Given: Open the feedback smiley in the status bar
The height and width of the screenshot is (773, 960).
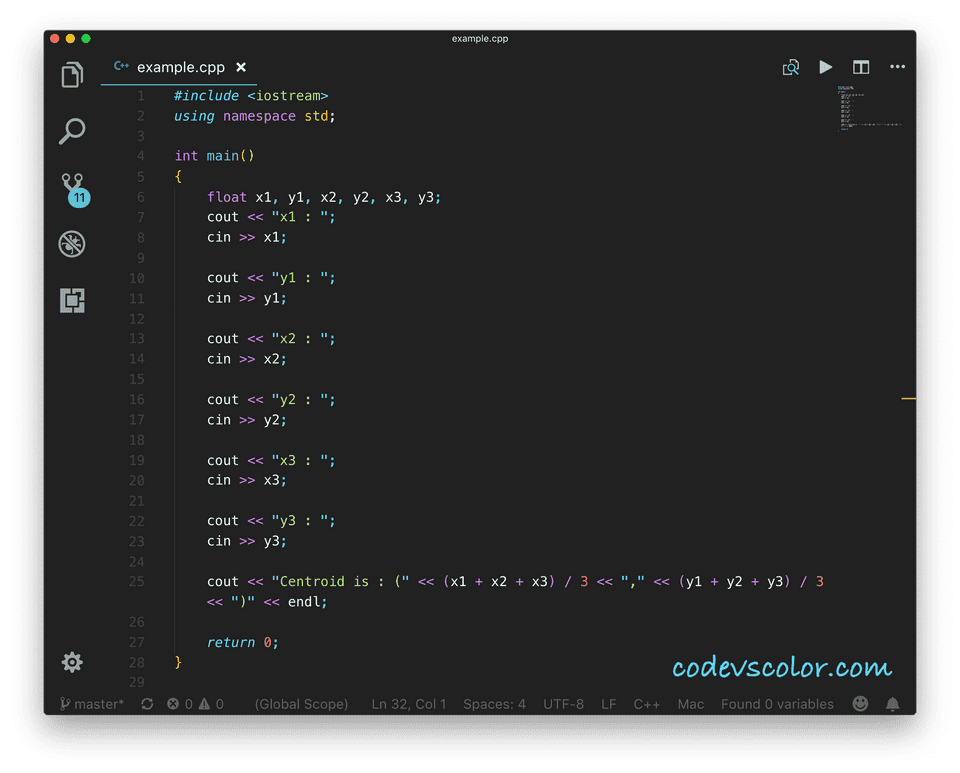Looking at the screenshot, I should (x=860, y=703).
